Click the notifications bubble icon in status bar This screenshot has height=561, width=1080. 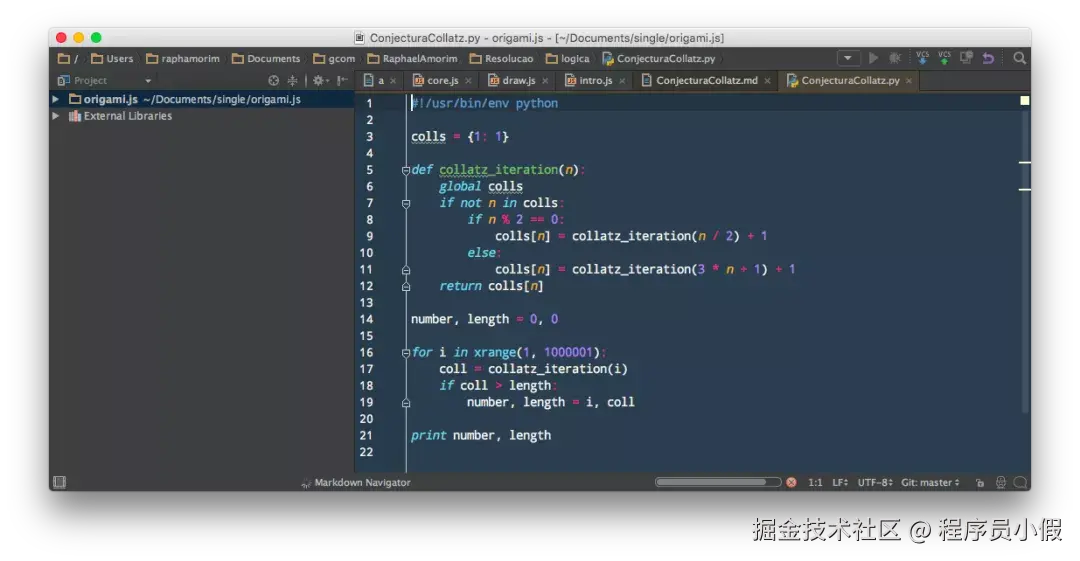tap(1021, 482)
